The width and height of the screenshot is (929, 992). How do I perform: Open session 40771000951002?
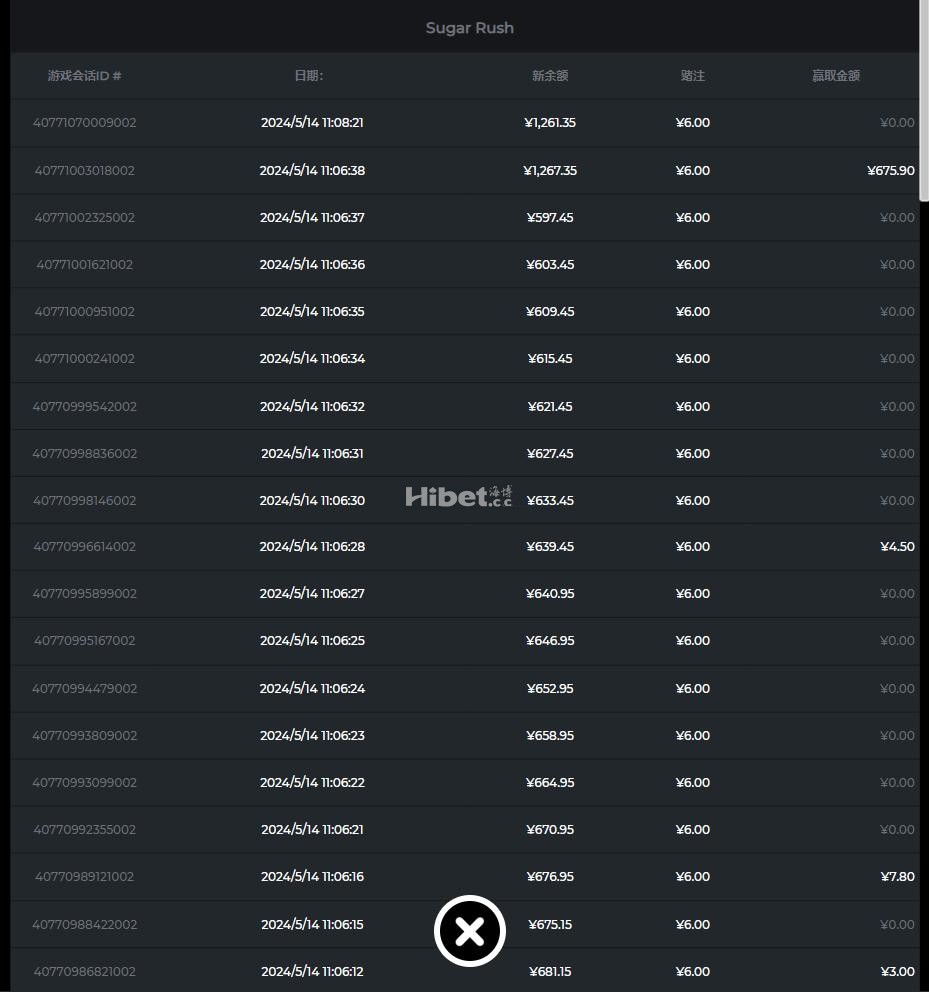85,311
